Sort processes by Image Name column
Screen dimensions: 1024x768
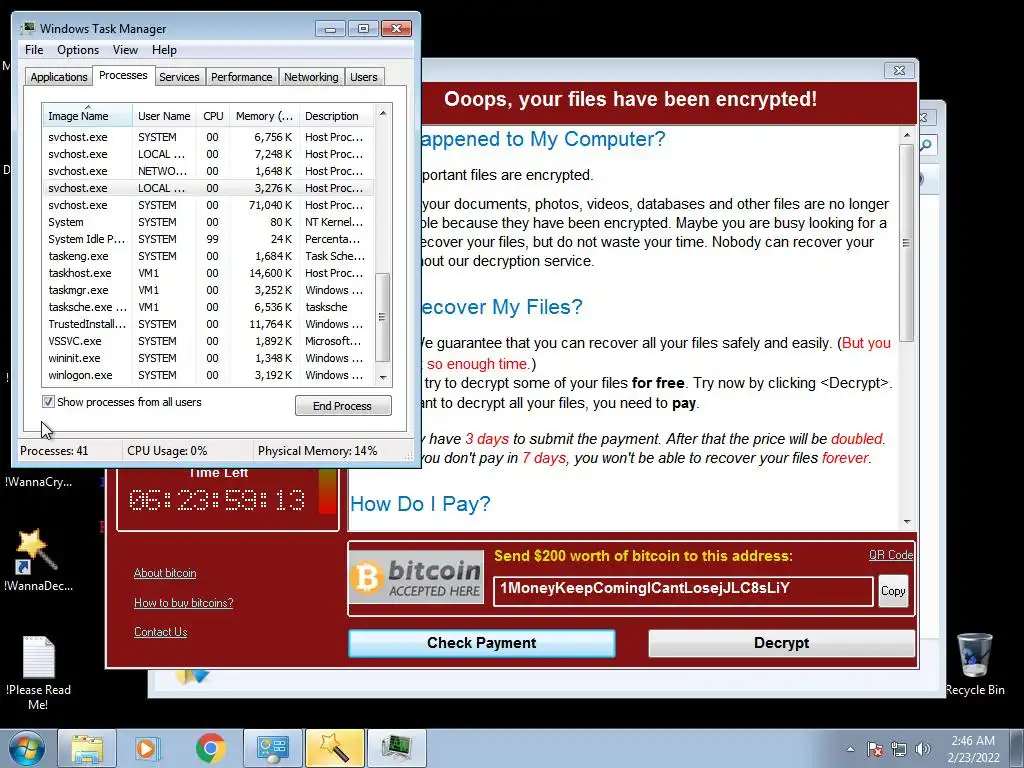(88, 116)
